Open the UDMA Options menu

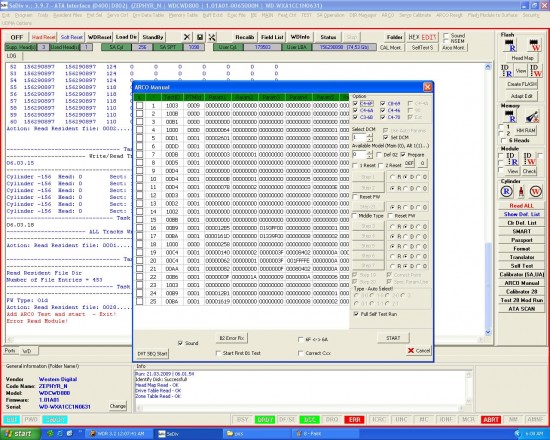[17, 23]
